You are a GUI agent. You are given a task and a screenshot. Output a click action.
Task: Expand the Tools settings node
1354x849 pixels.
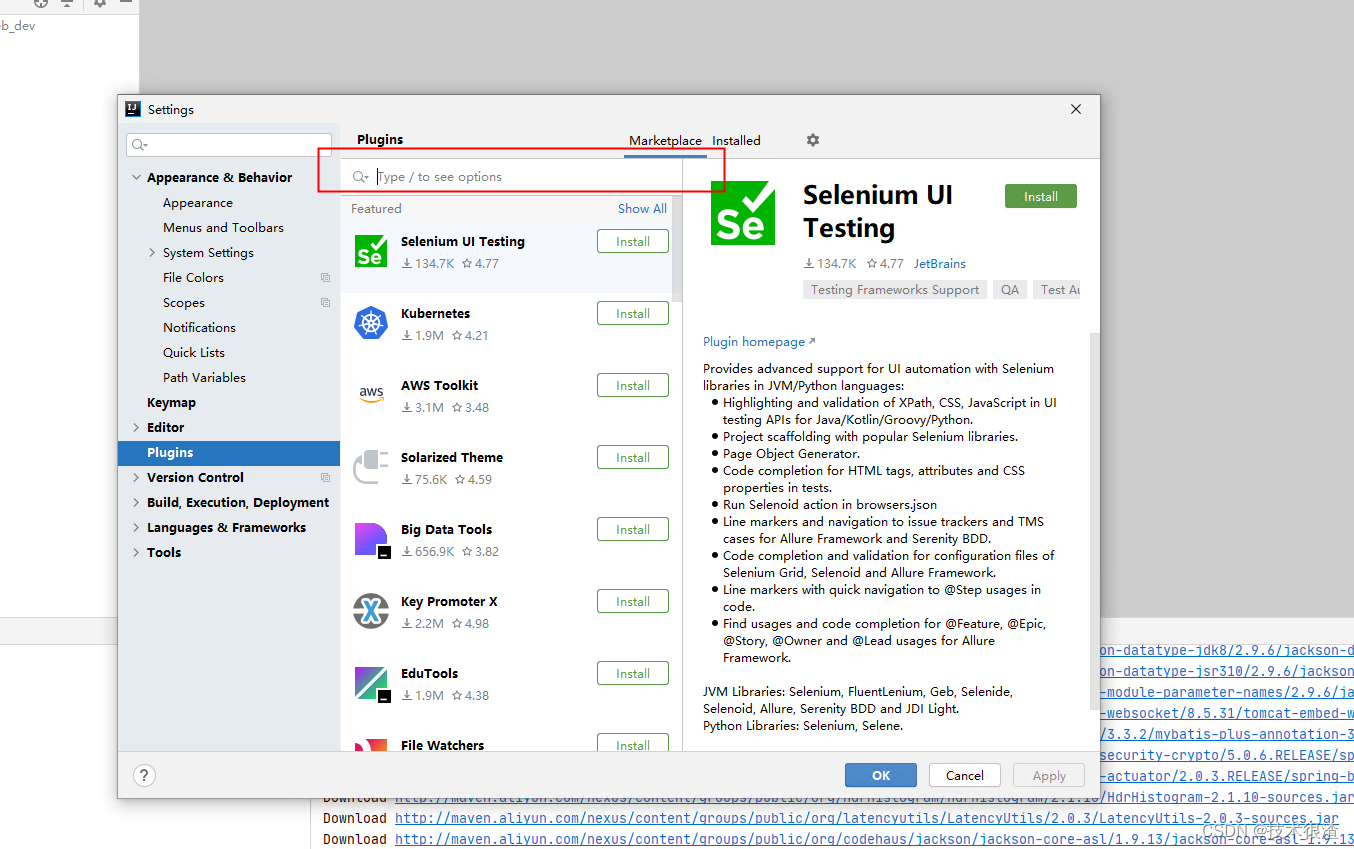coord(136,553)
